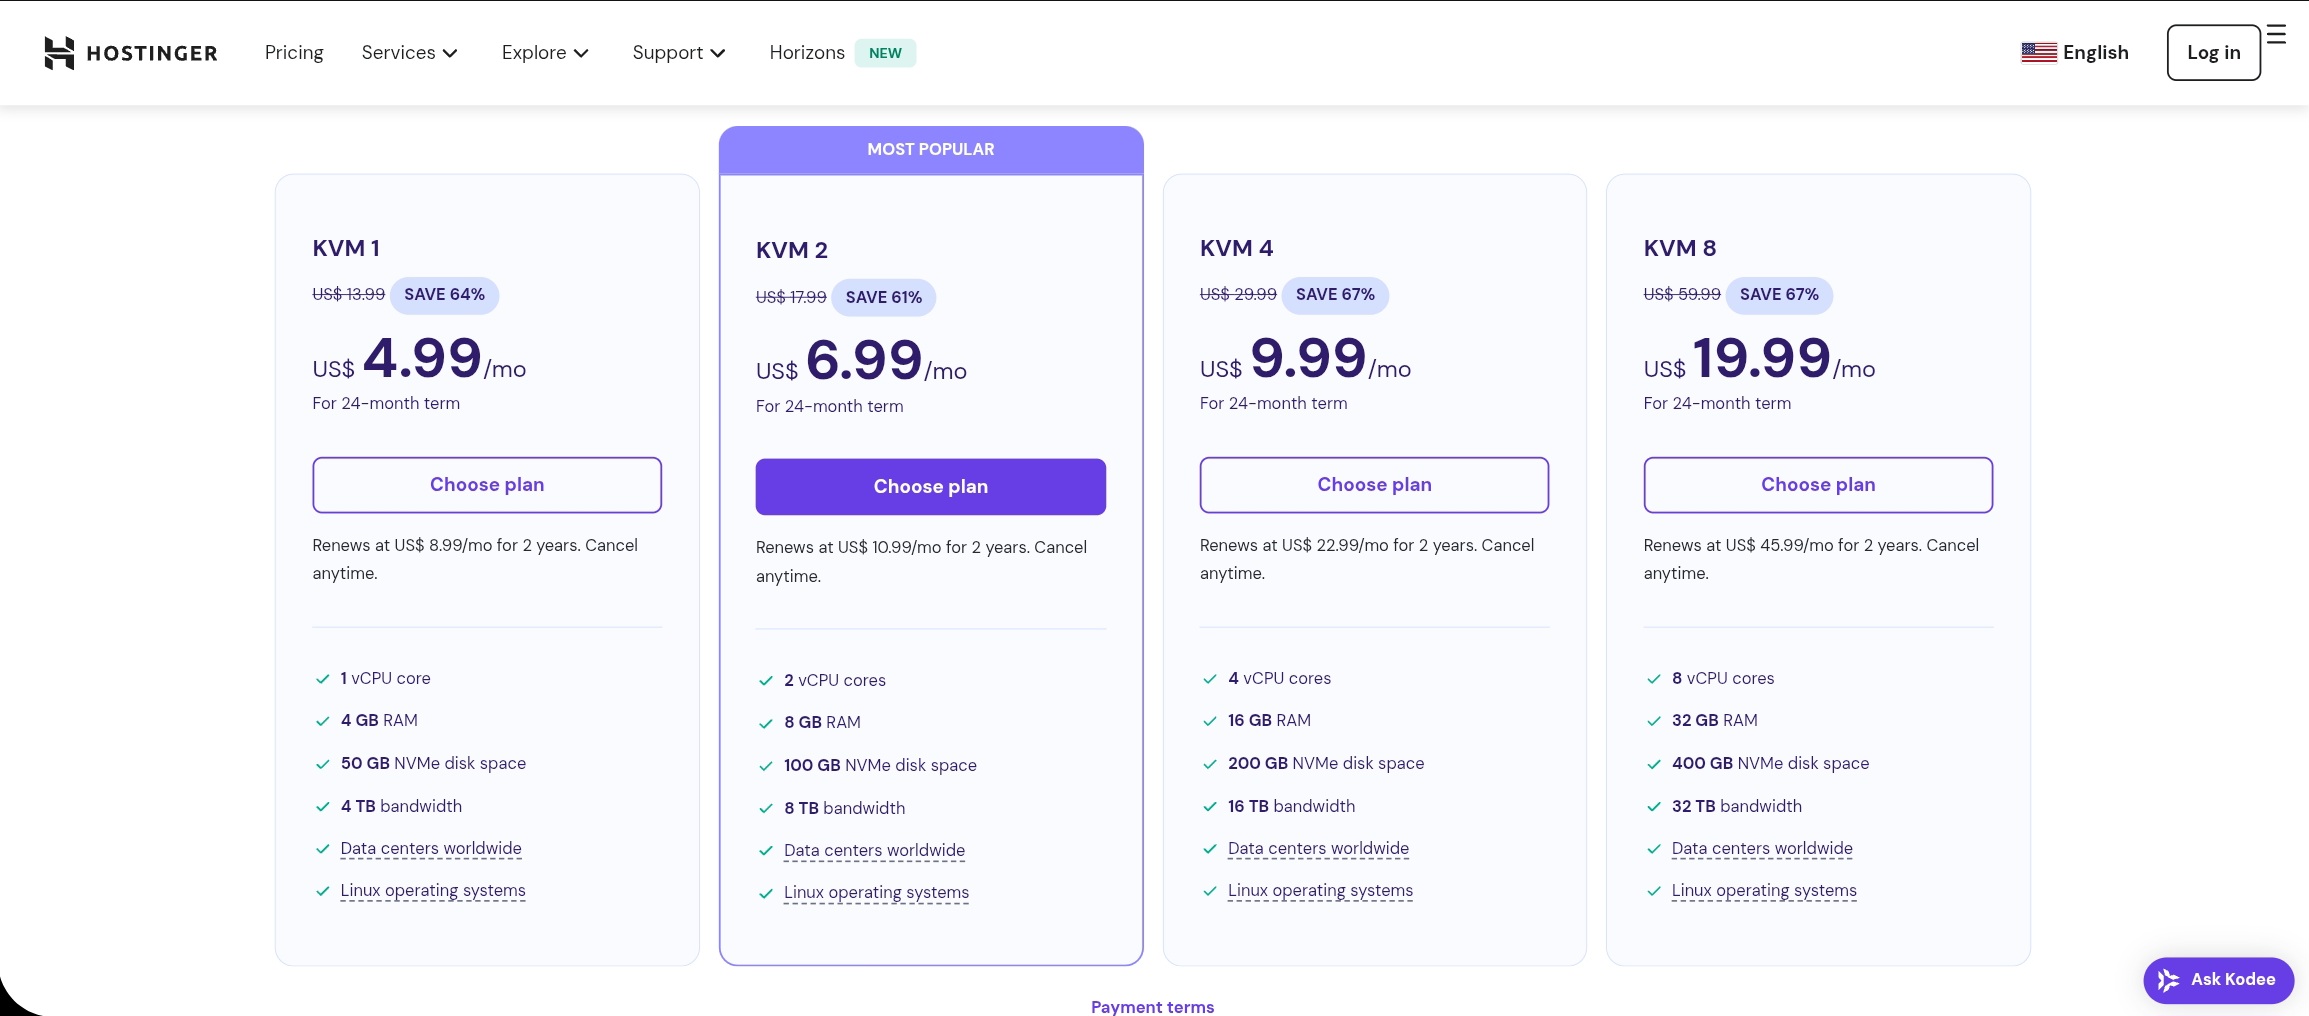Click the Hostinger logo icon

59,53
